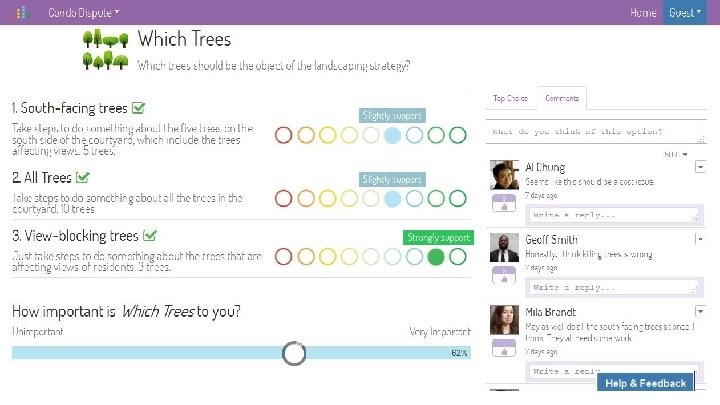720x405 pixels.
Task: Click the checkmark next to All Trees
Action: [x=83, y=178]
